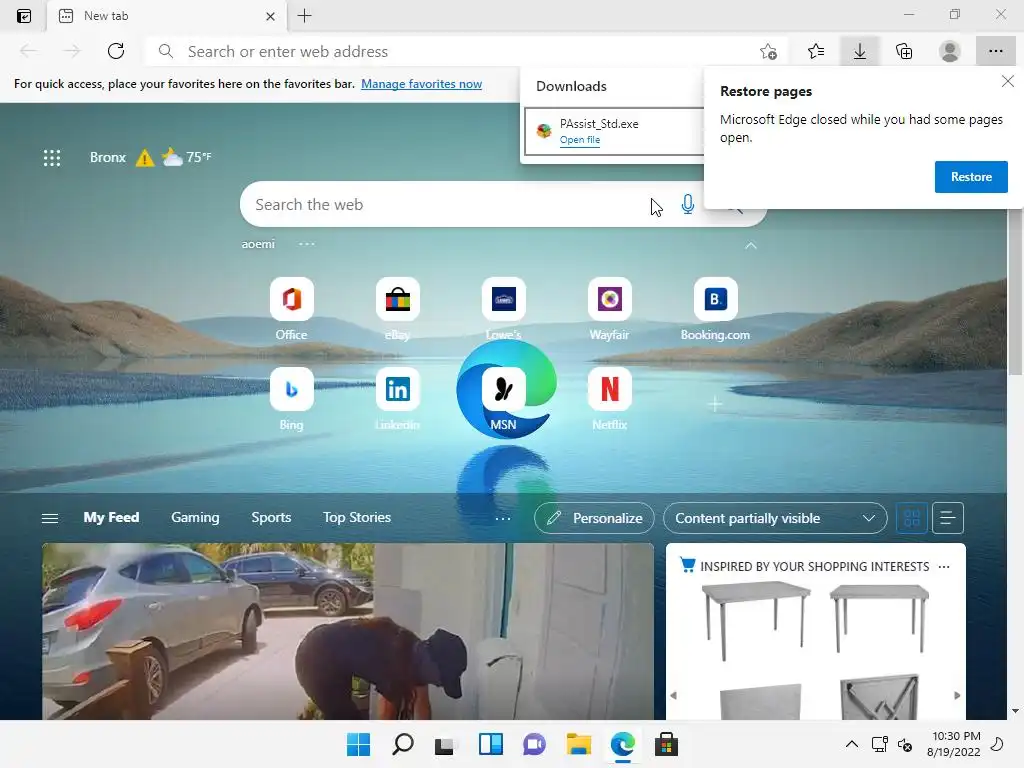
Task: Open file link for PAssist_Std.exe
Action: pos(579,140)
